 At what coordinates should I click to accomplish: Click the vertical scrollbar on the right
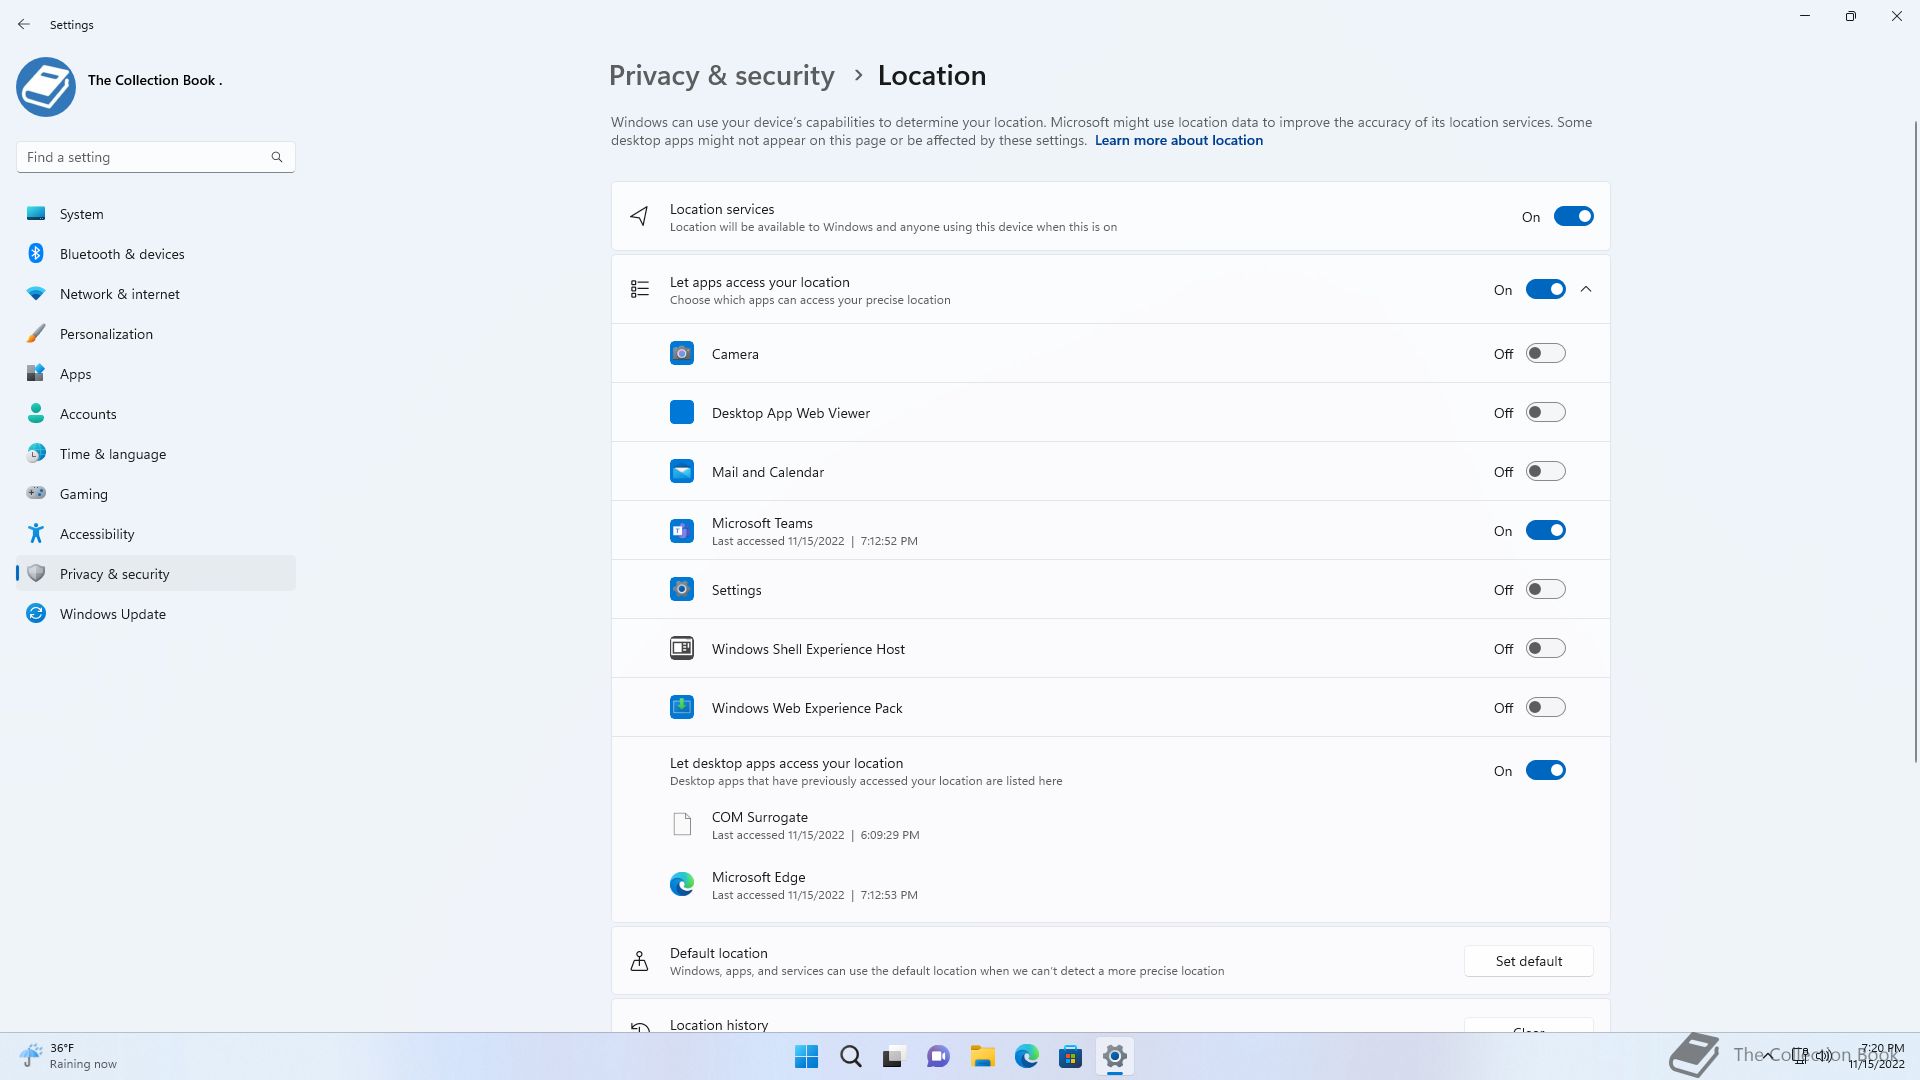click(1916, 440)
